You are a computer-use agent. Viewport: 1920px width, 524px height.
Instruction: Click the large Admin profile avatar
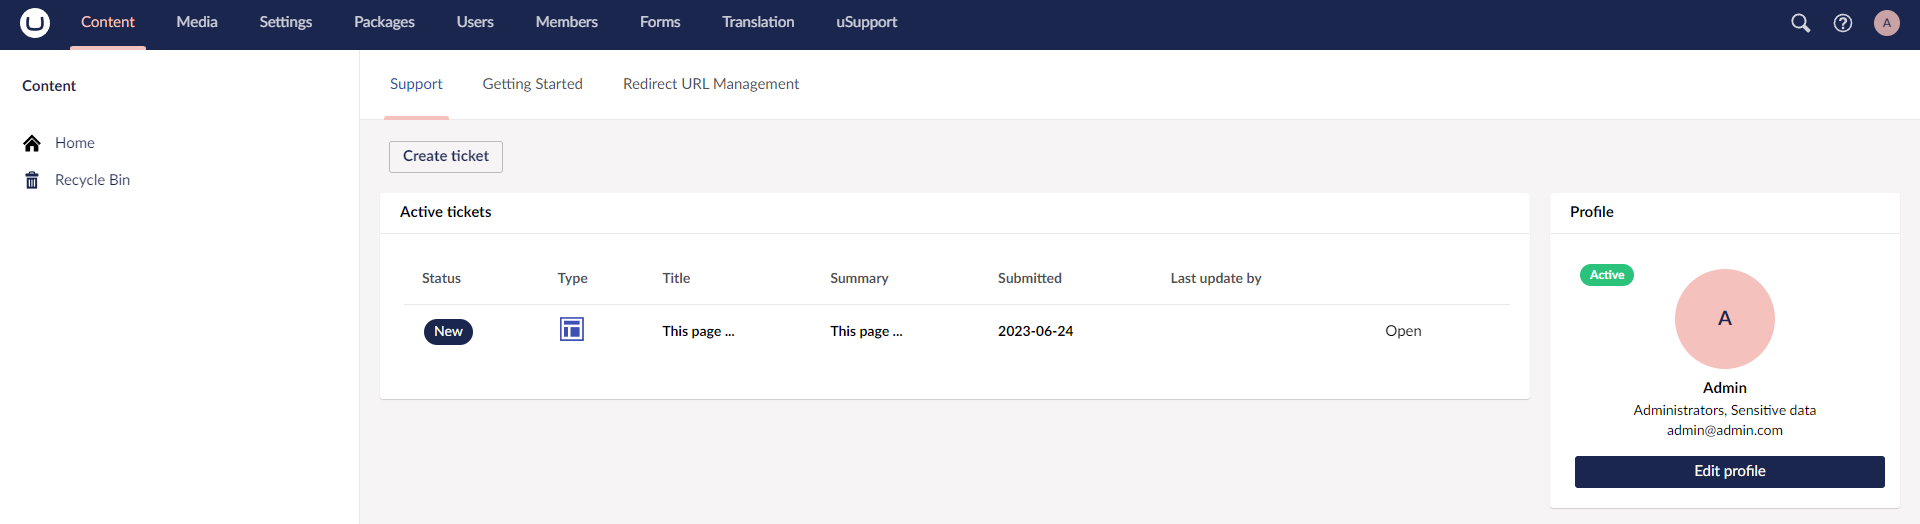[x=1724, y=319]
